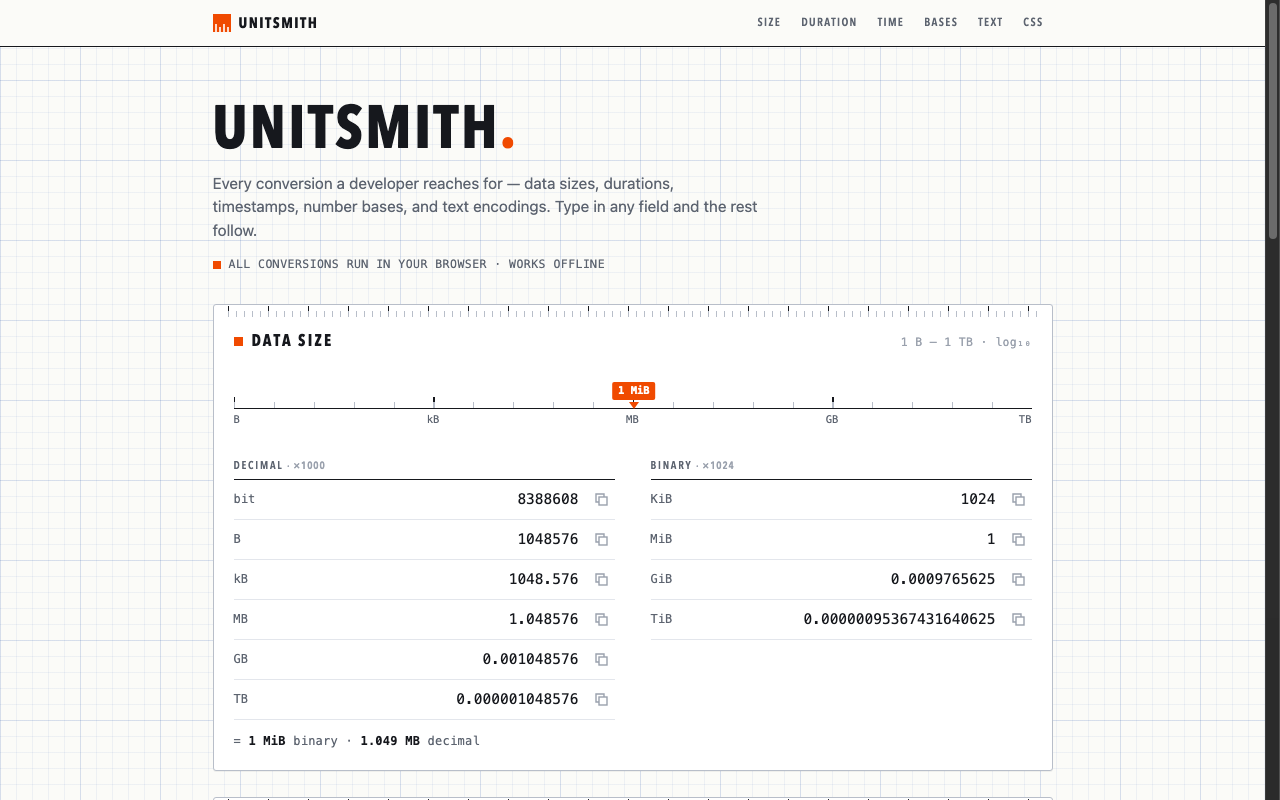
Task: Click the UNITSMITH header brand name
Action: 278,23
